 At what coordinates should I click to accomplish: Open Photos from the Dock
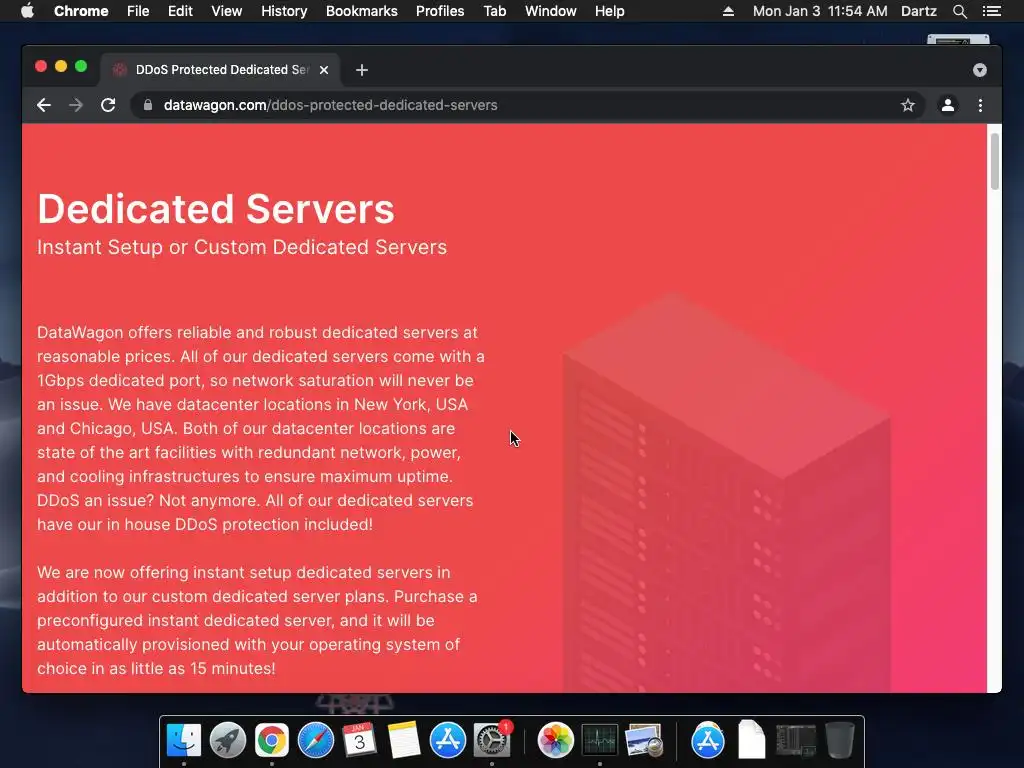(x=555, y=740)
